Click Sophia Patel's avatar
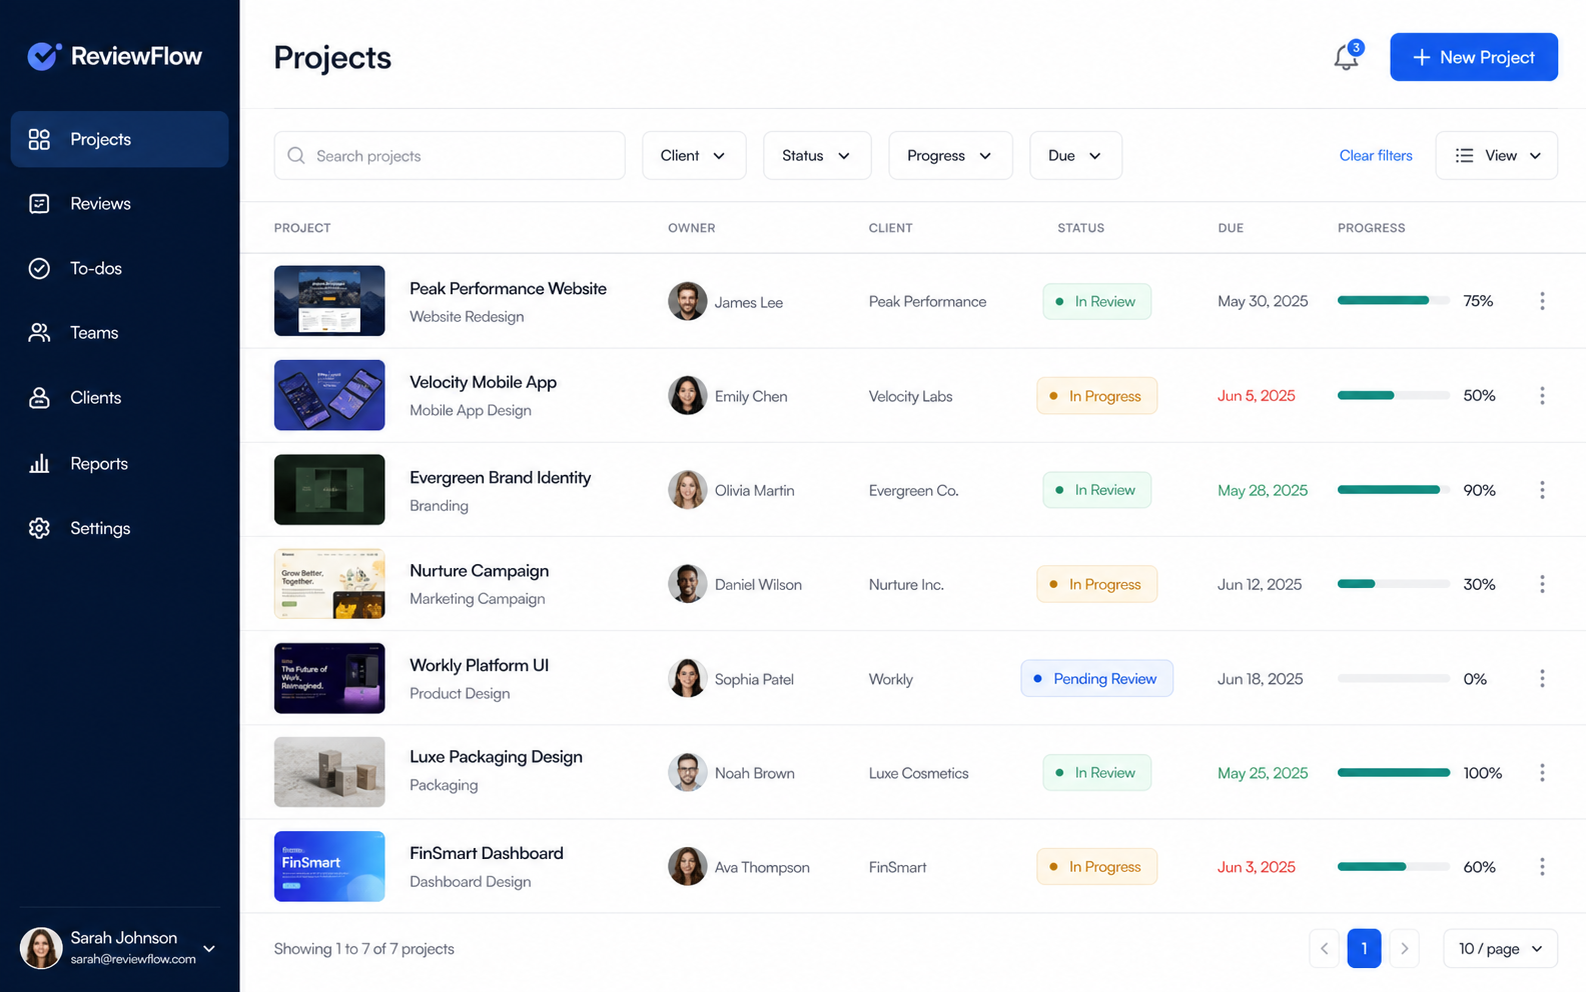 pos(687,678)
